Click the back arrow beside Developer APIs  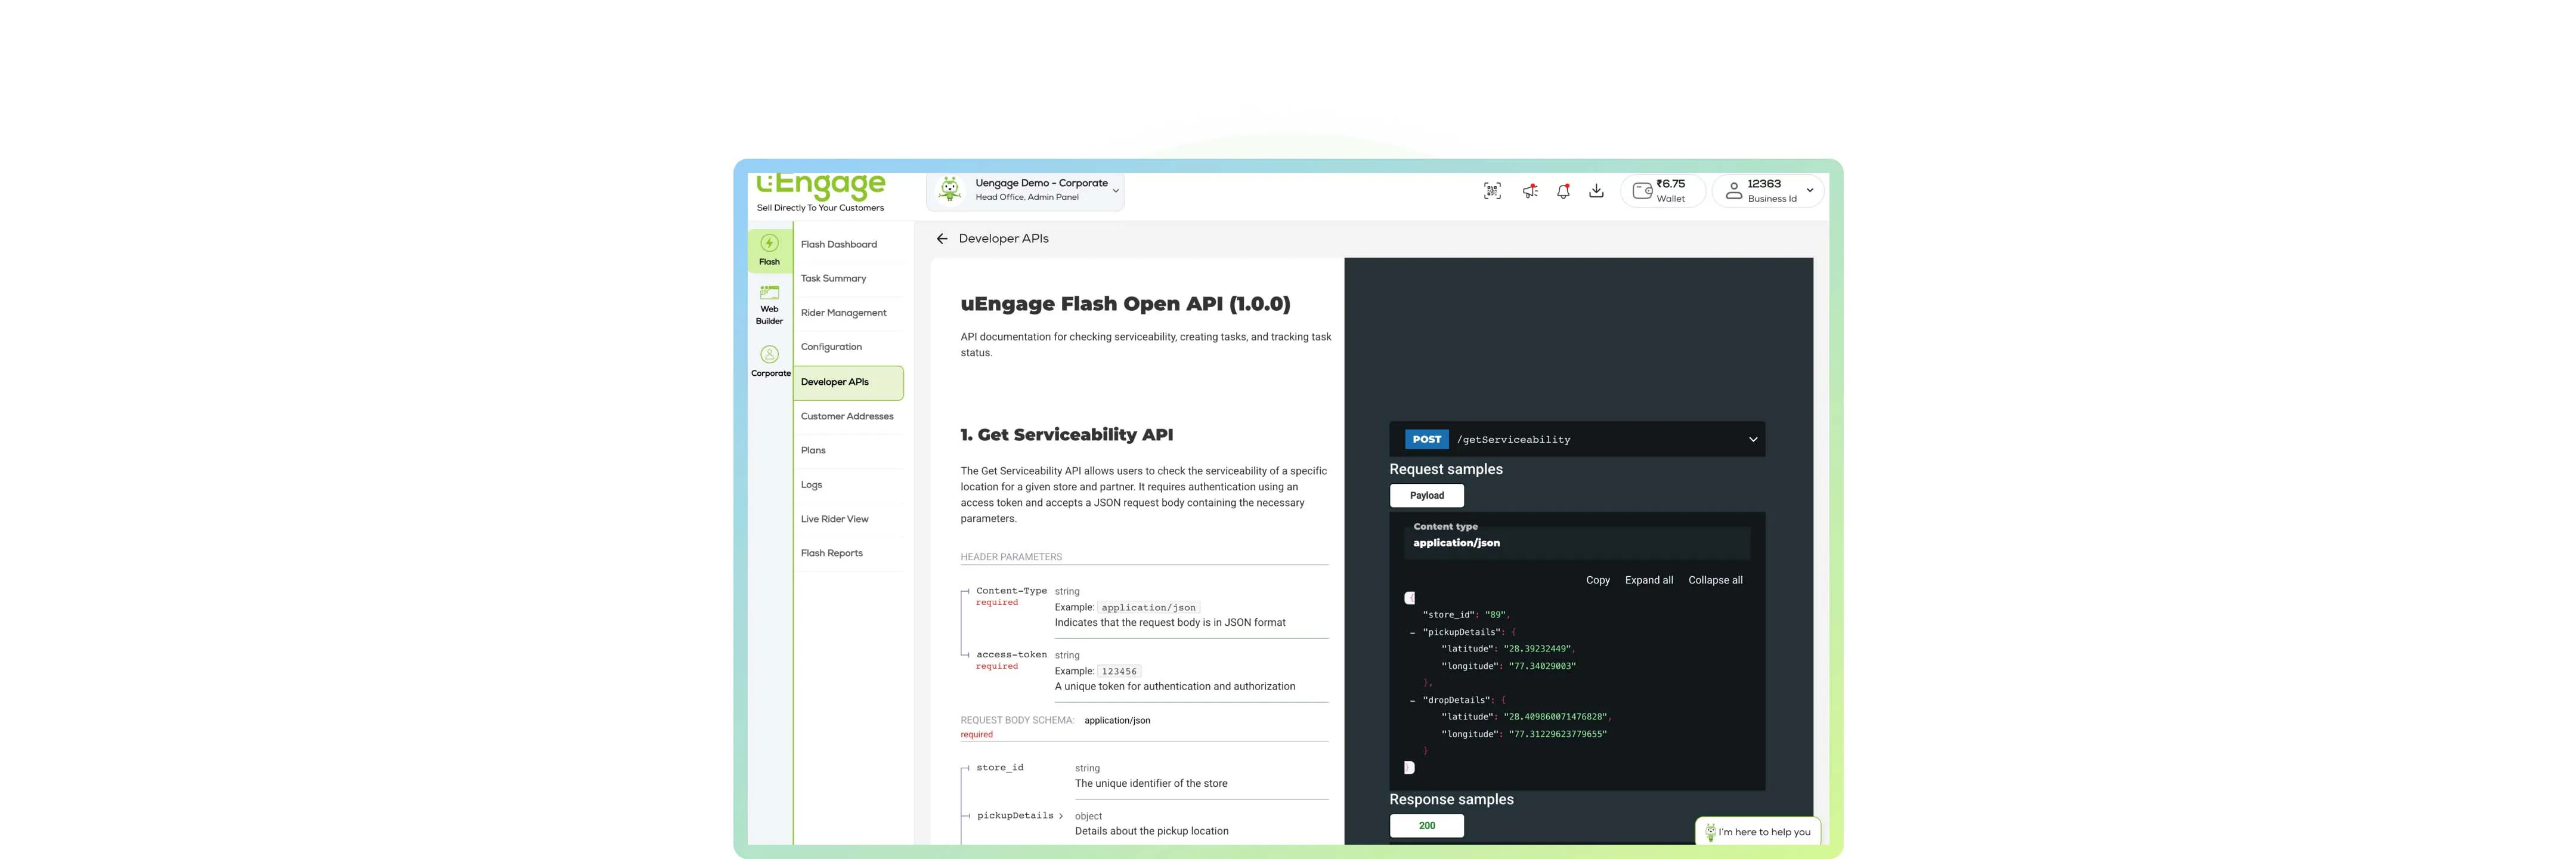click(x=941, y=239)
